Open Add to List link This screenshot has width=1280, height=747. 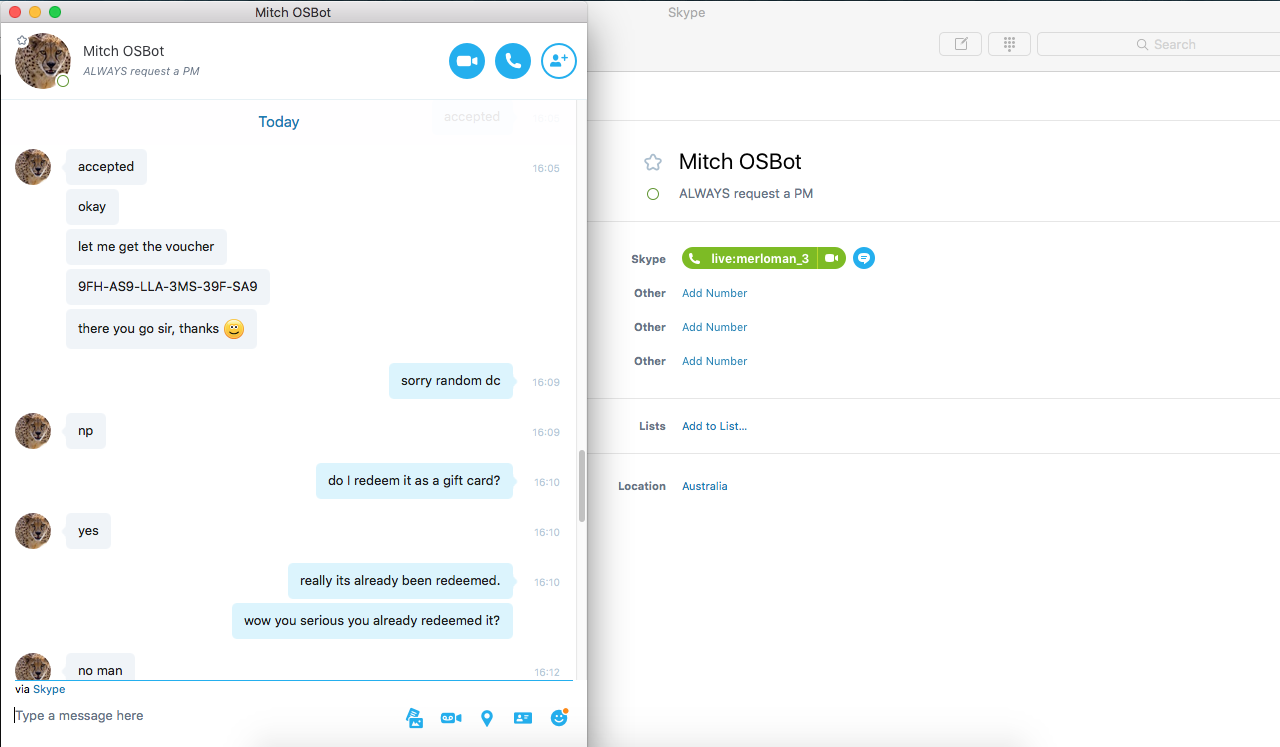pyautogui.click(x=714, y=426)
